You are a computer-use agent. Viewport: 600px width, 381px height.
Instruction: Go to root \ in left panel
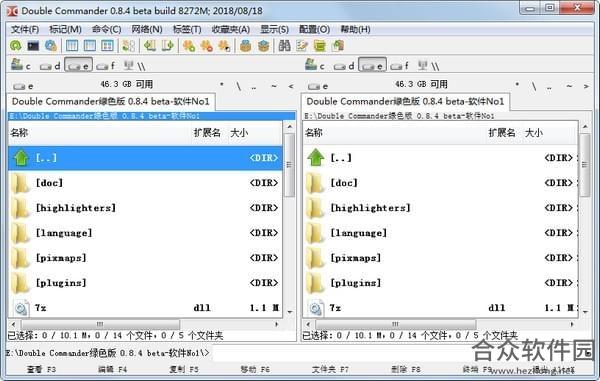238,86
